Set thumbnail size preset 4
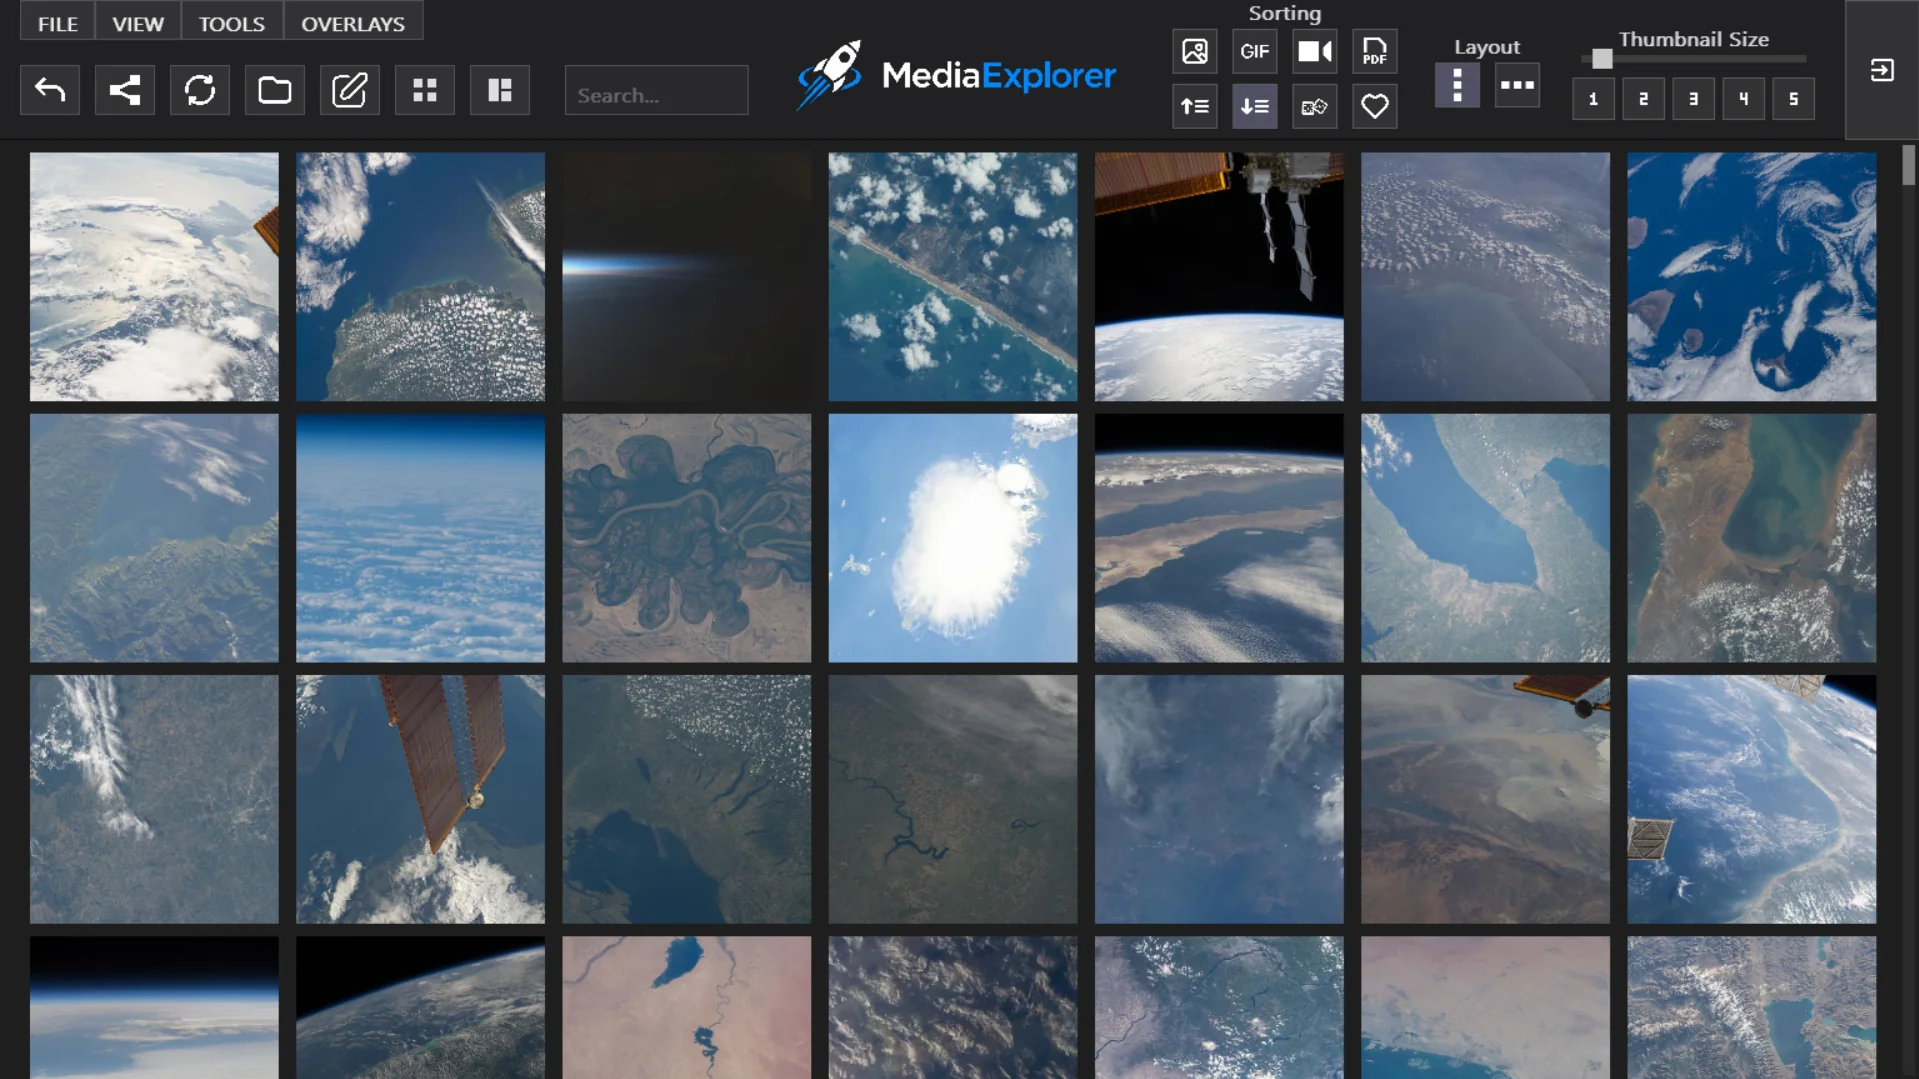 click(1743, 99)
